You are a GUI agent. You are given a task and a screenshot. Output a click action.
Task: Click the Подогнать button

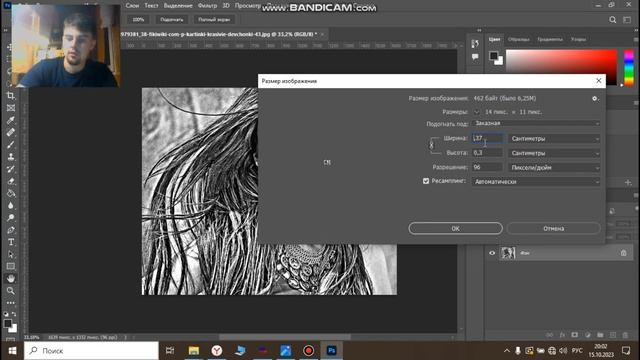tap(172, 20)
